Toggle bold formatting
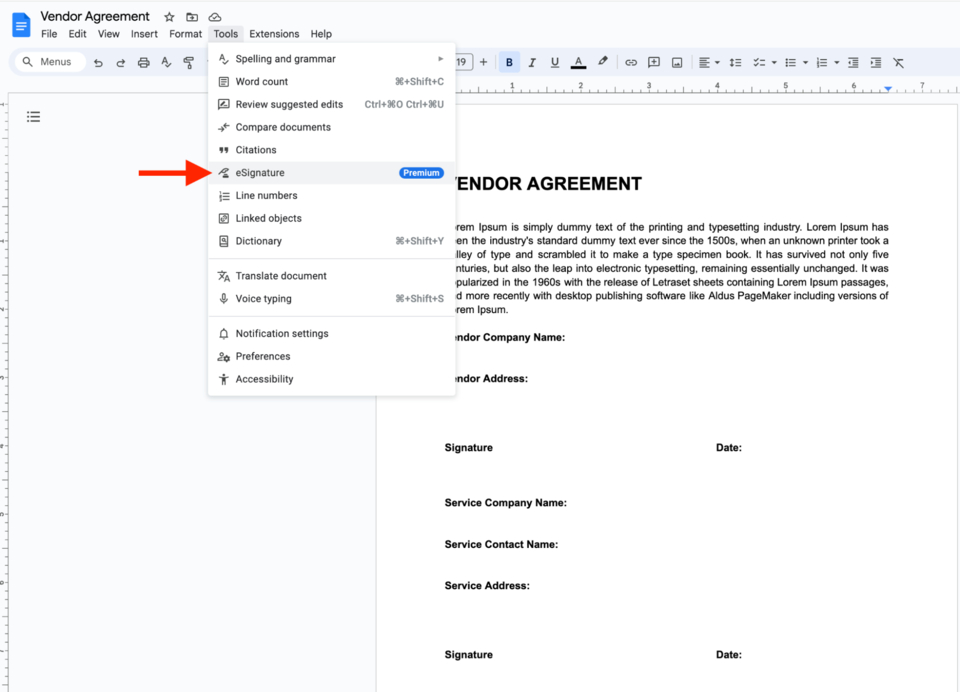 point(509,62)
